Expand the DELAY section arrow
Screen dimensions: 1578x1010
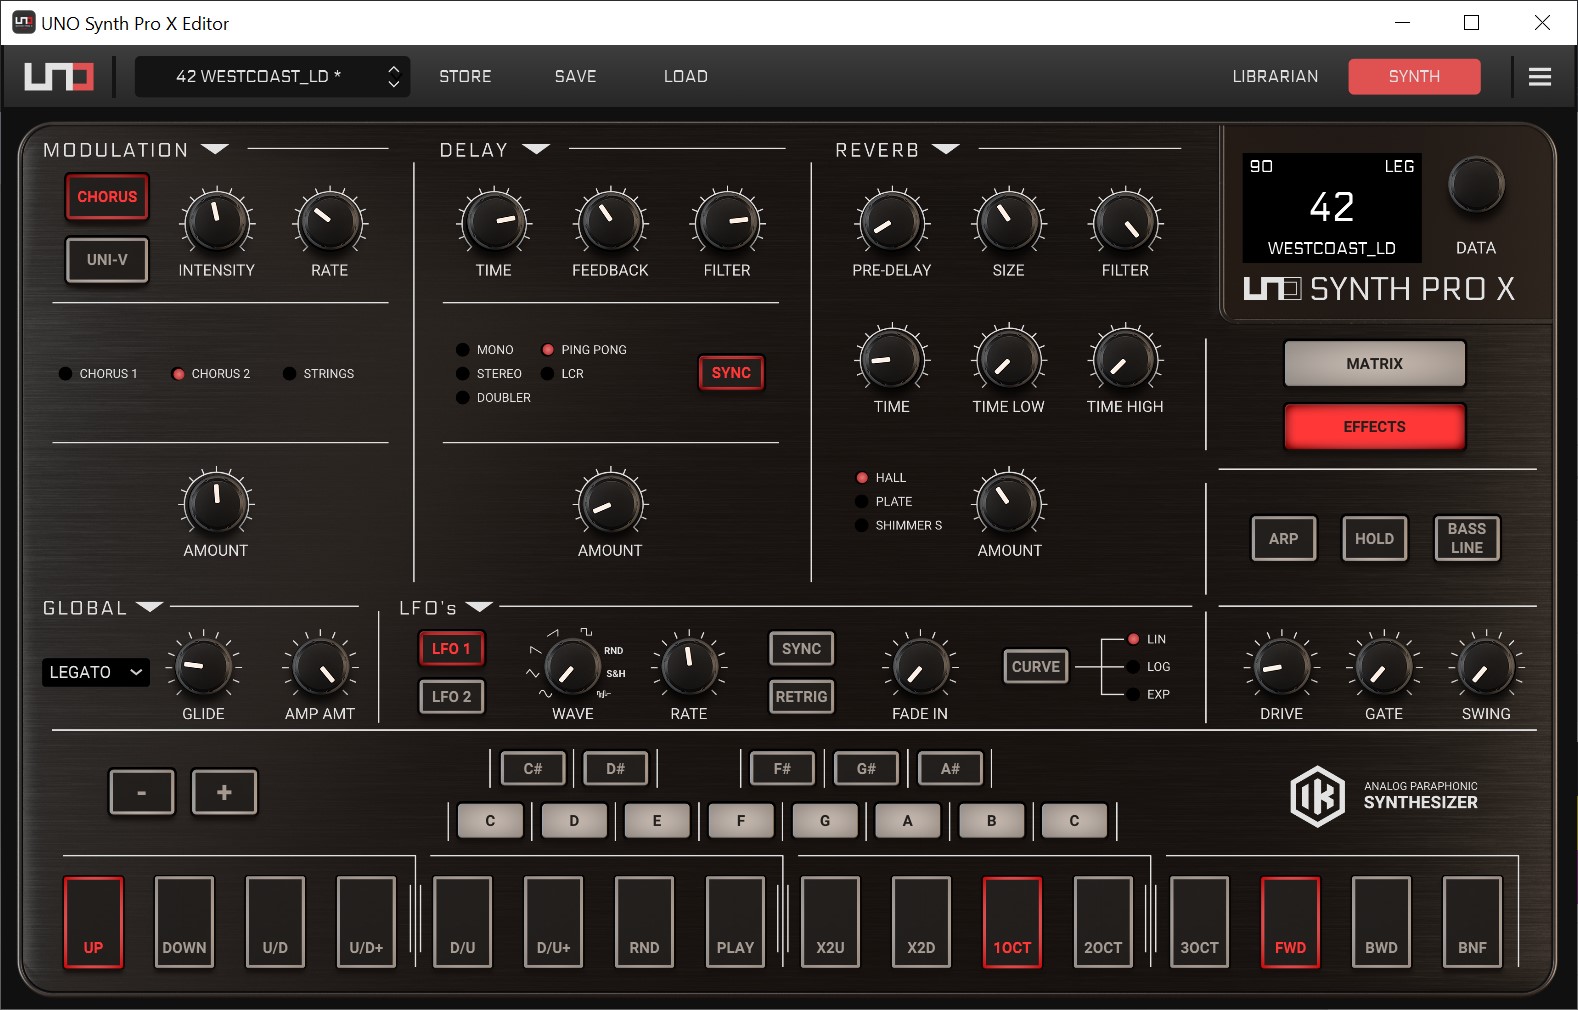536,149
